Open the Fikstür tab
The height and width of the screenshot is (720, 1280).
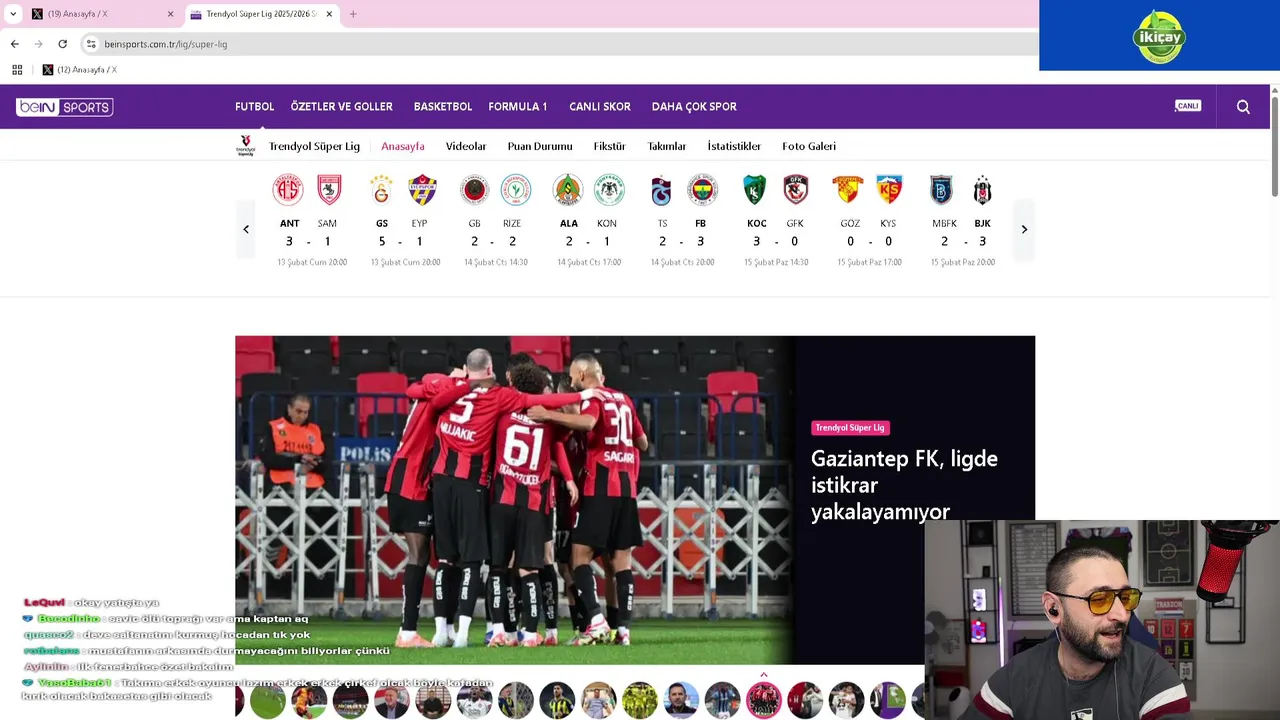610,146
